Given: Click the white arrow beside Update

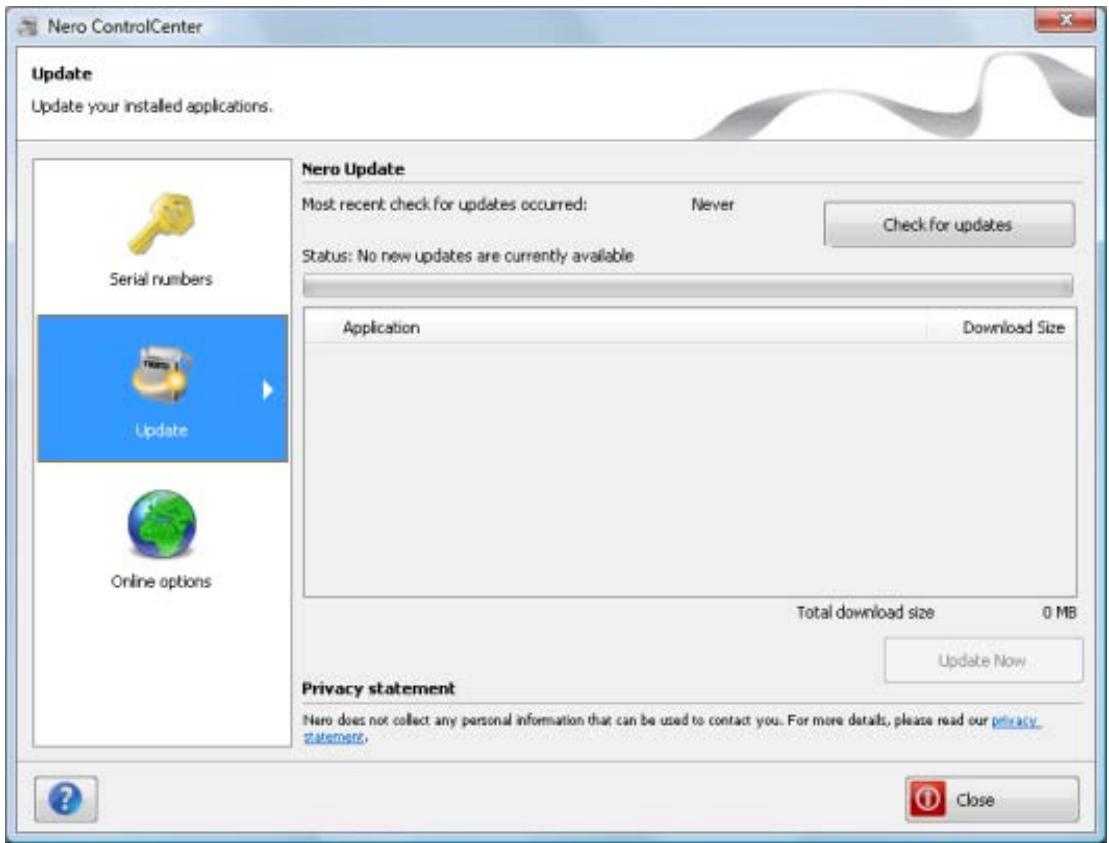Looking at the screenshot, I should [267, 390].
